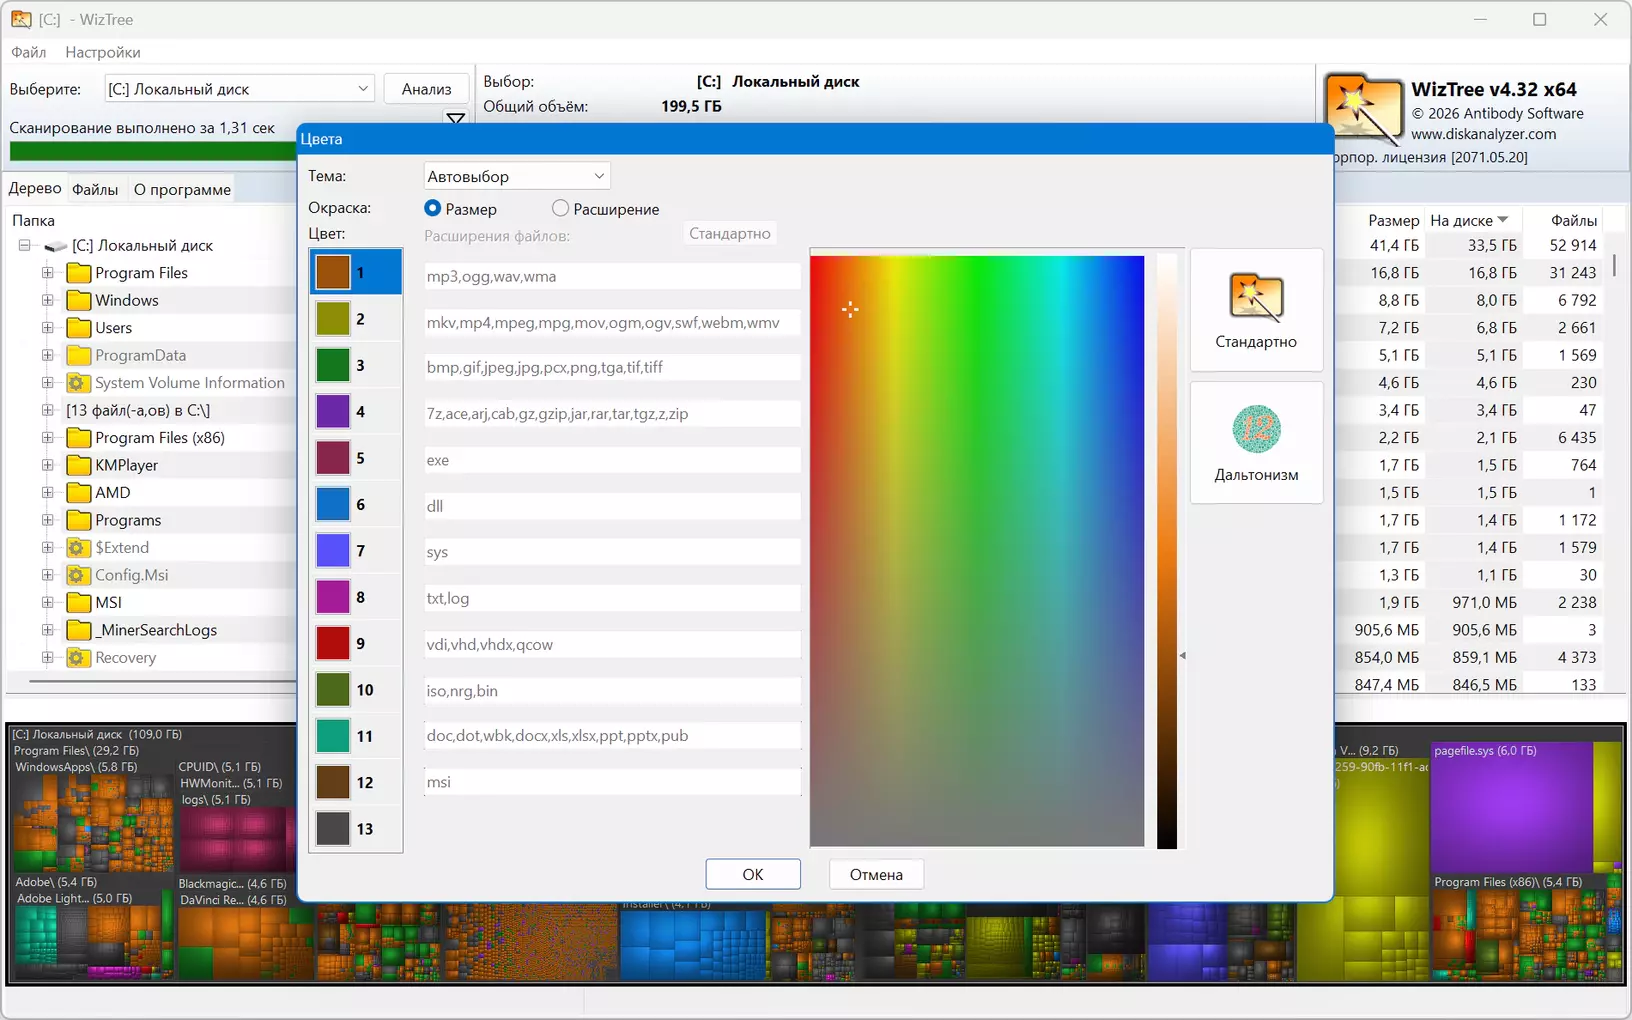Click the AMD folder icon

tap(79, 493)
